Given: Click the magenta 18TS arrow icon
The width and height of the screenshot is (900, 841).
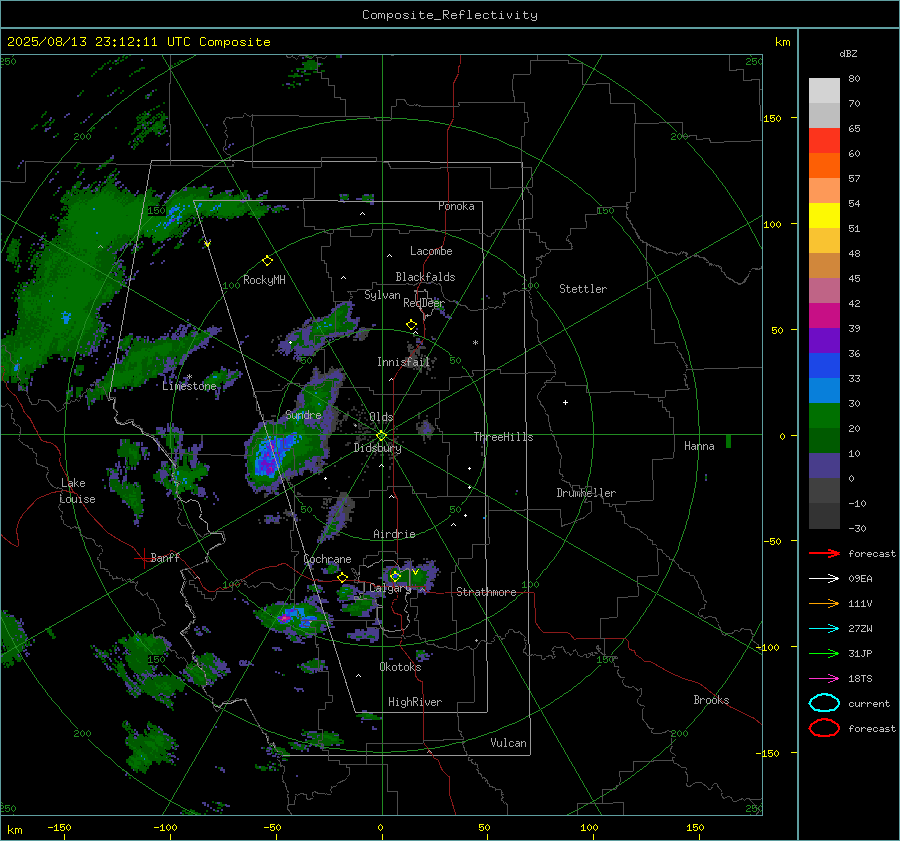Looking at the screenshot, I should [x=824, y=679].
